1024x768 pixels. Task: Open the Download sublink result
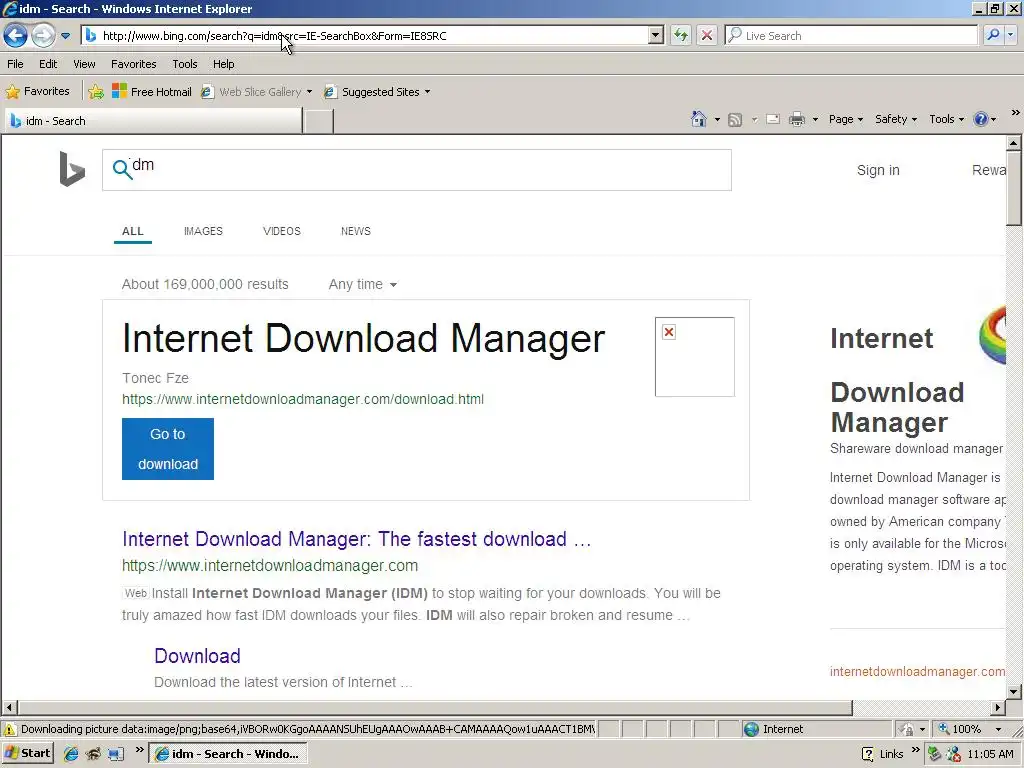(197, 656)
